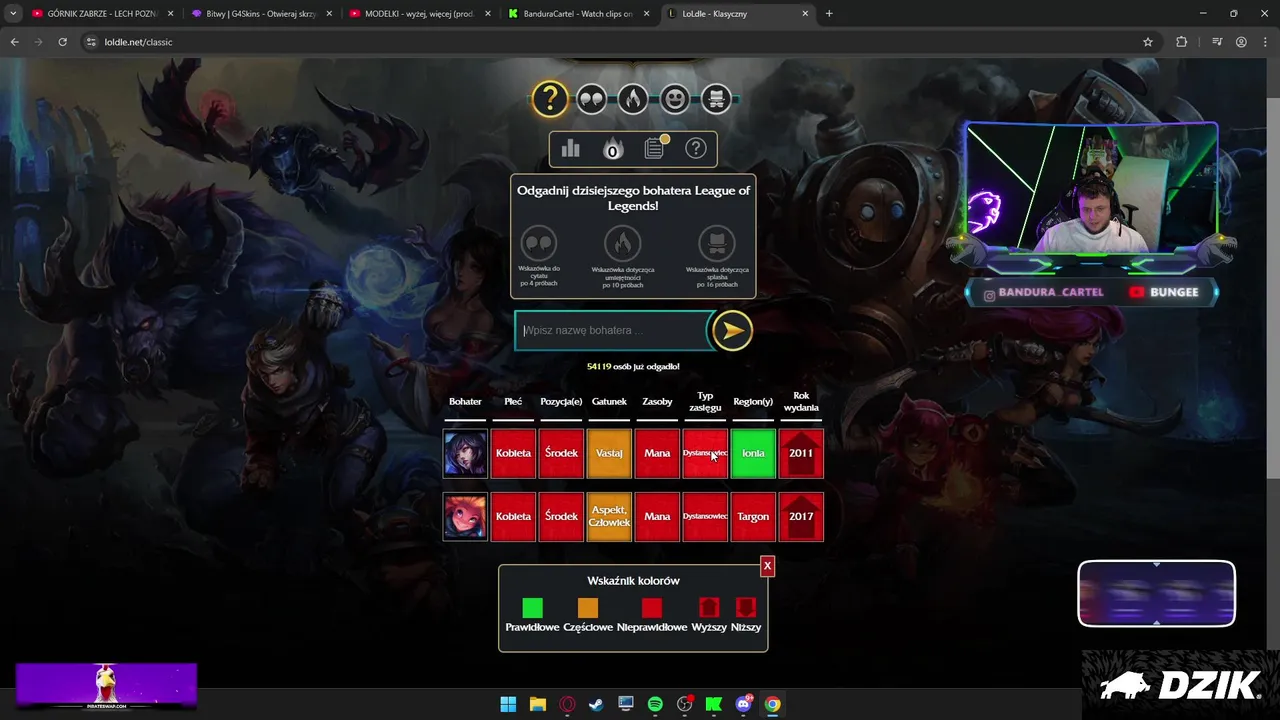Click the red Nieprawidłowe legend swatch
This screenshot has height=720, width=1280.
tap(652, 607)
